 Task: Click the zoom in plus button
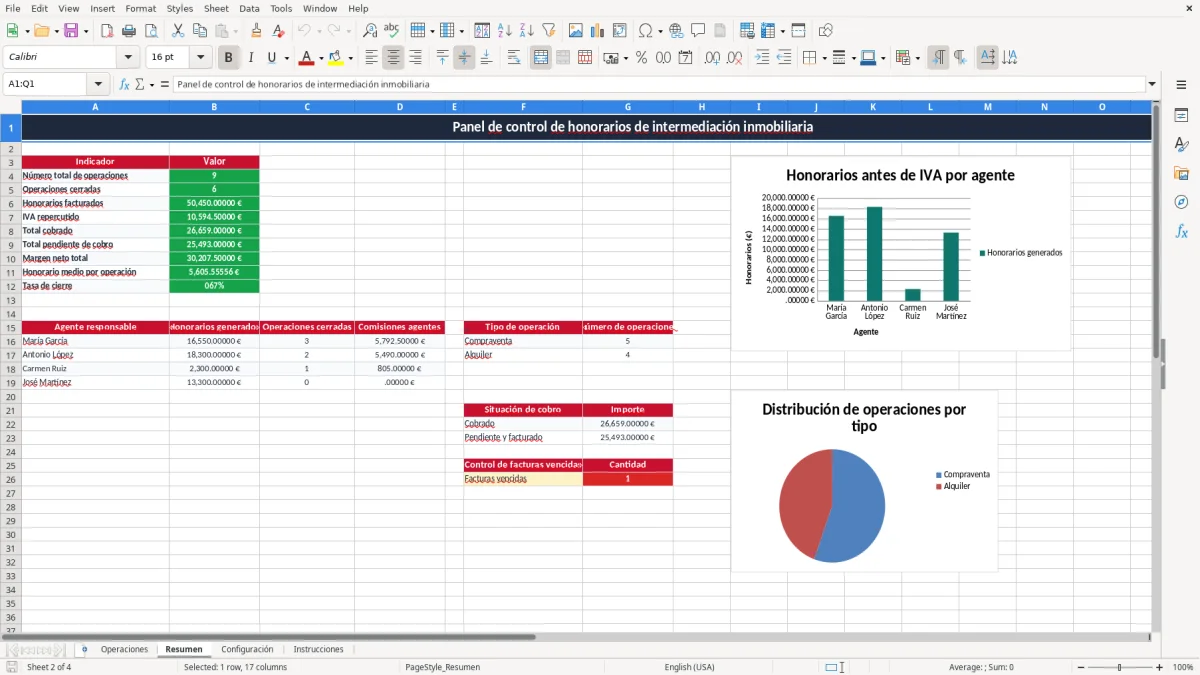1160,667
